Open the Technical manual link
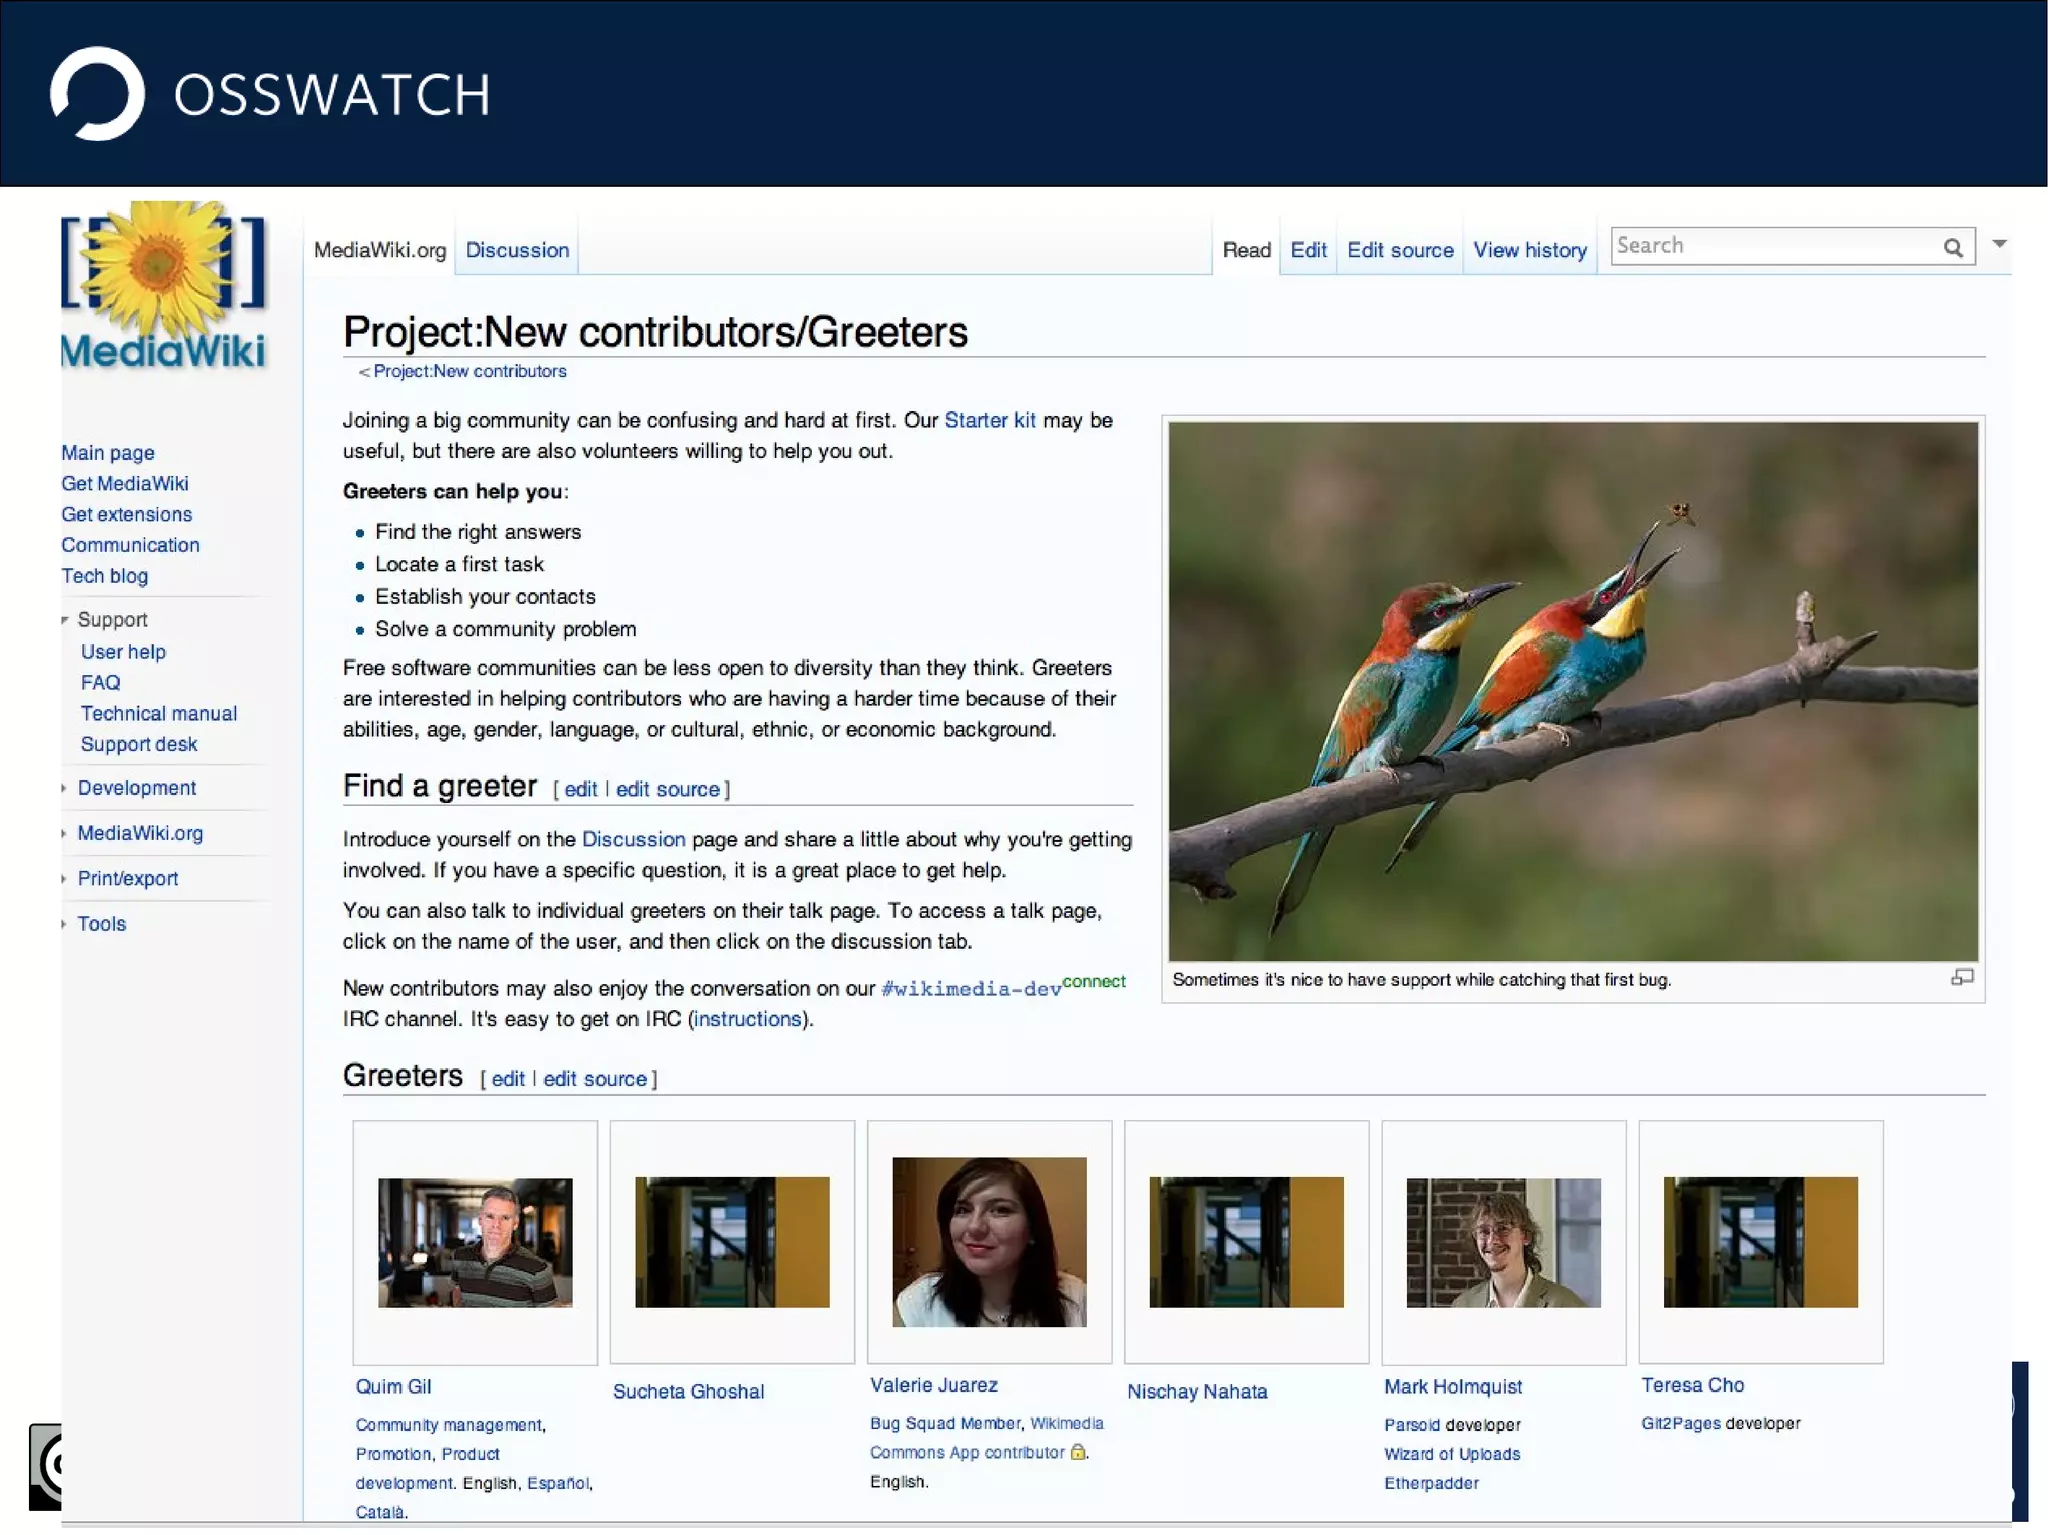The width and height of the screenshot is (2048, 1535). (159, 714)
